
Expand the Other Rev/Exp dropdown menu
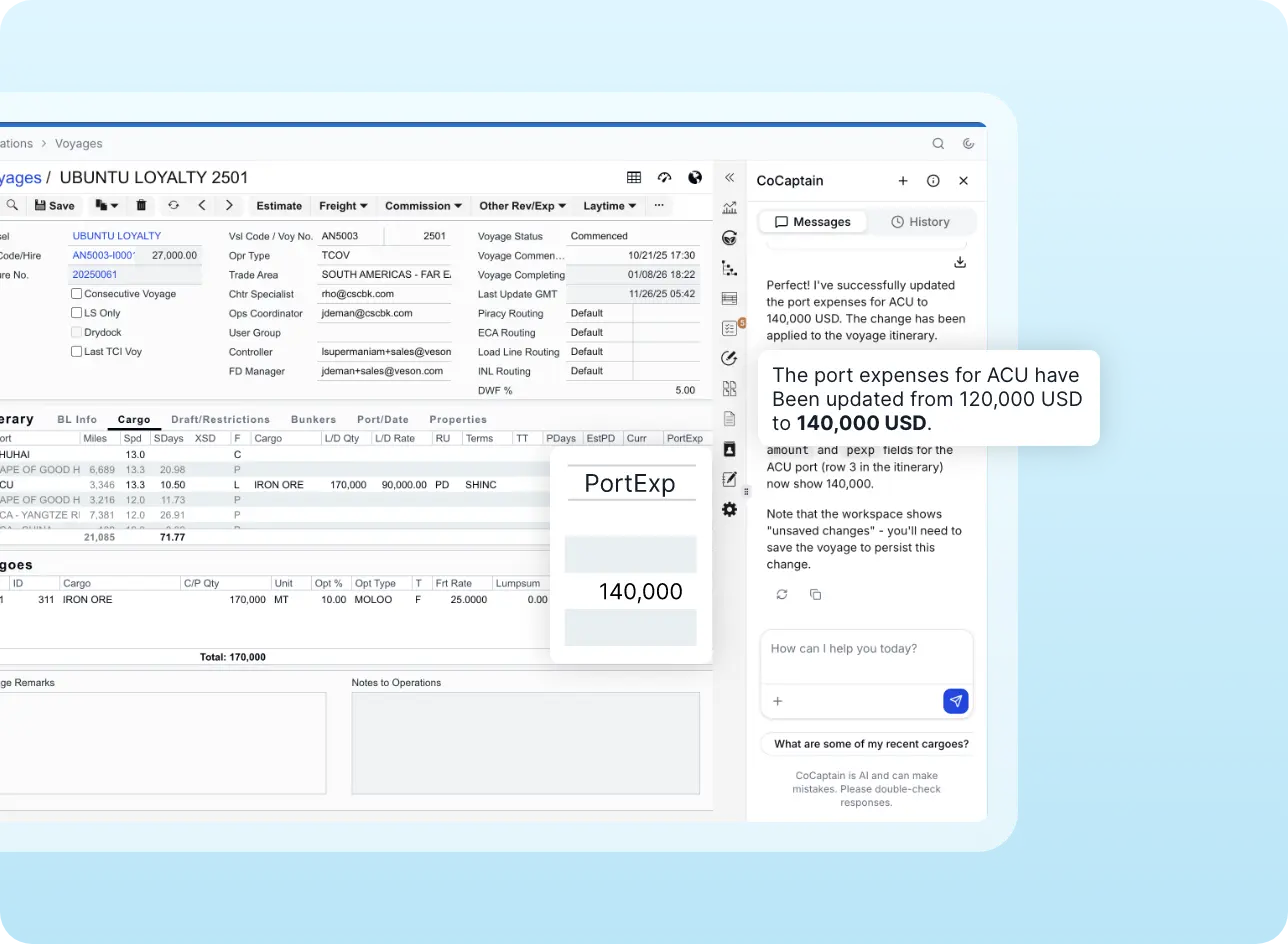tap(522, 206)
